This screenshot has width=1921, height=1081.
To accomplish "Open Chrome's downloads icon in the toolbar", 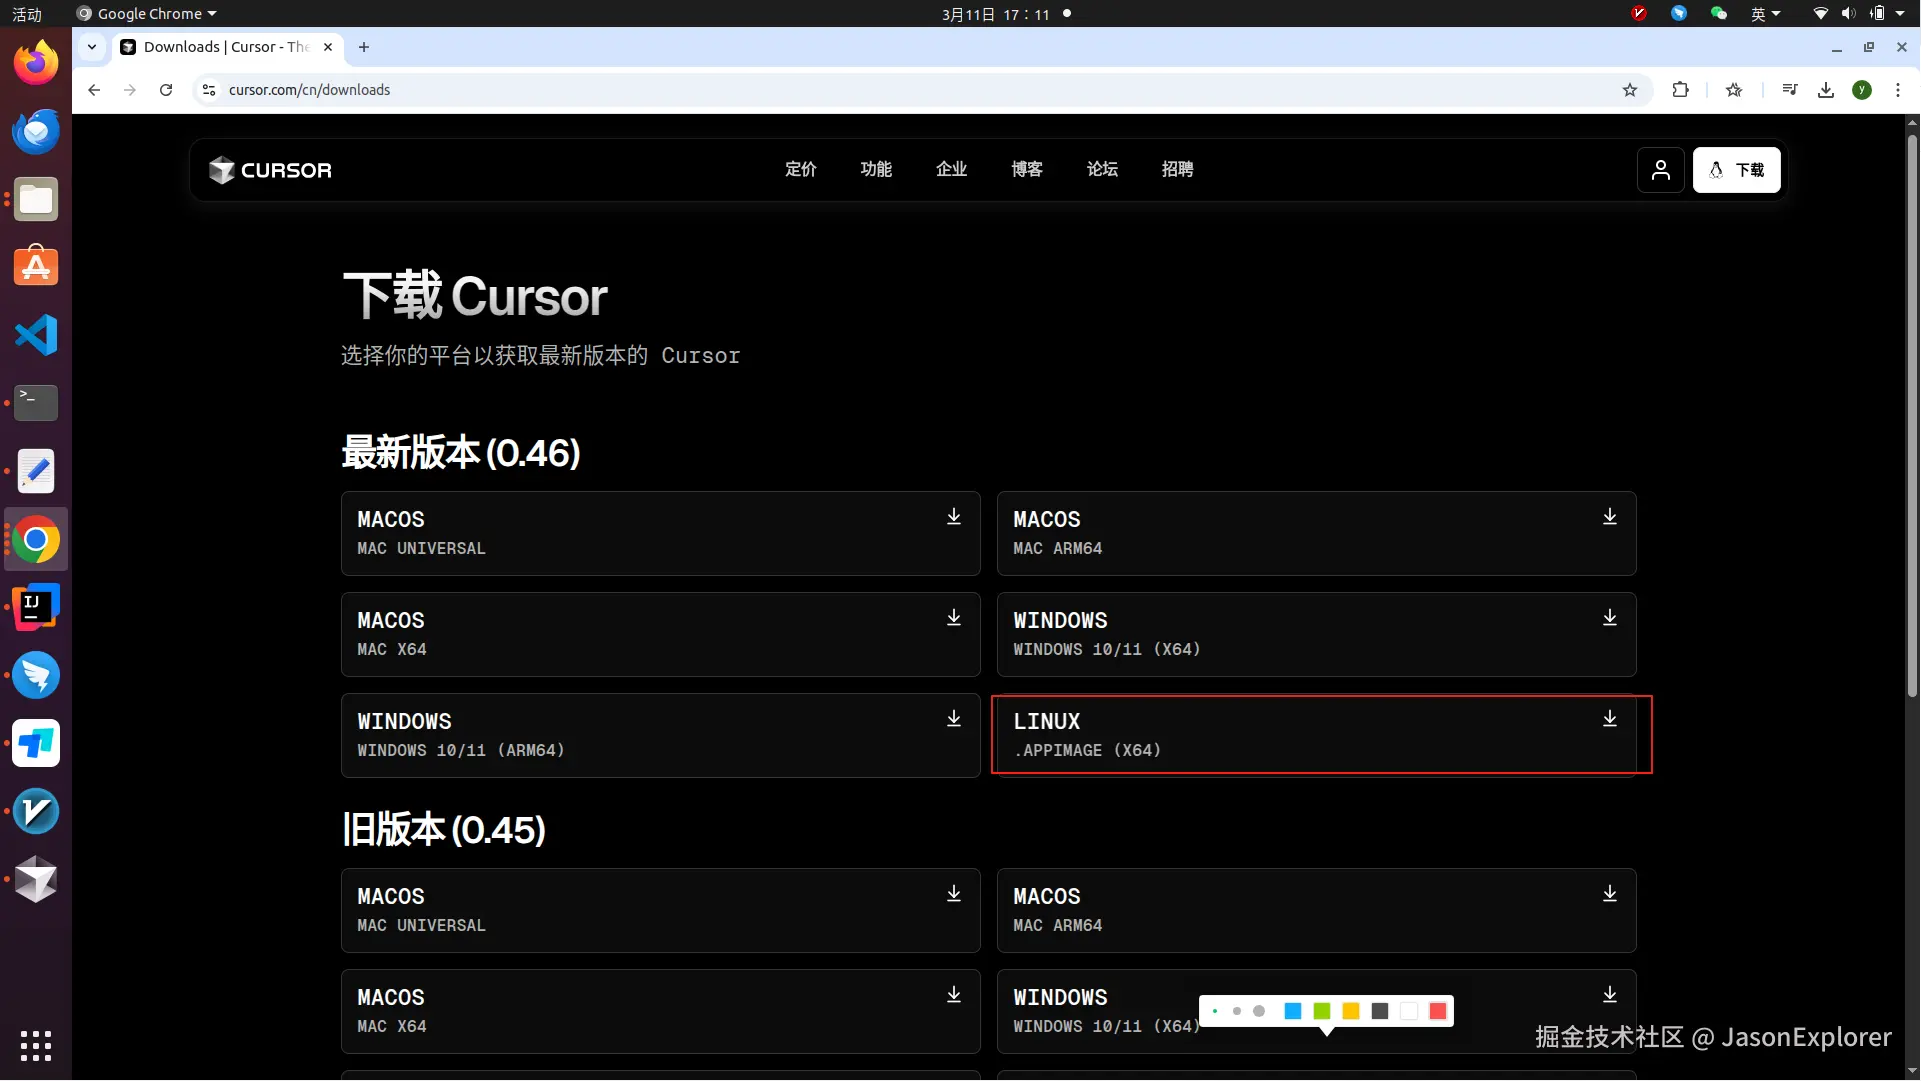I will pyautogui.click(x=1826, y=90).
